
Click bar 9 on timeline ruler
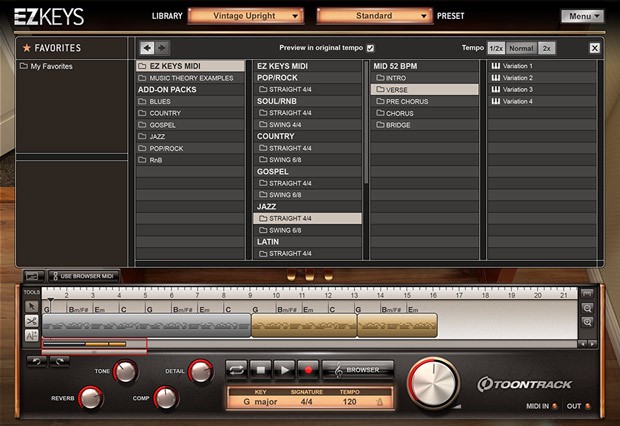tap(250, 295)
